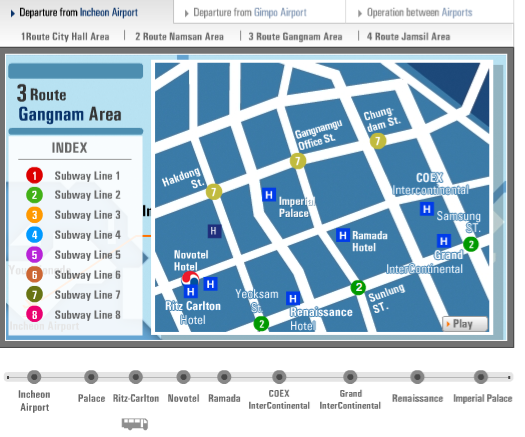Select Incheon Airport stop on route timeline

tap(34, 377)
